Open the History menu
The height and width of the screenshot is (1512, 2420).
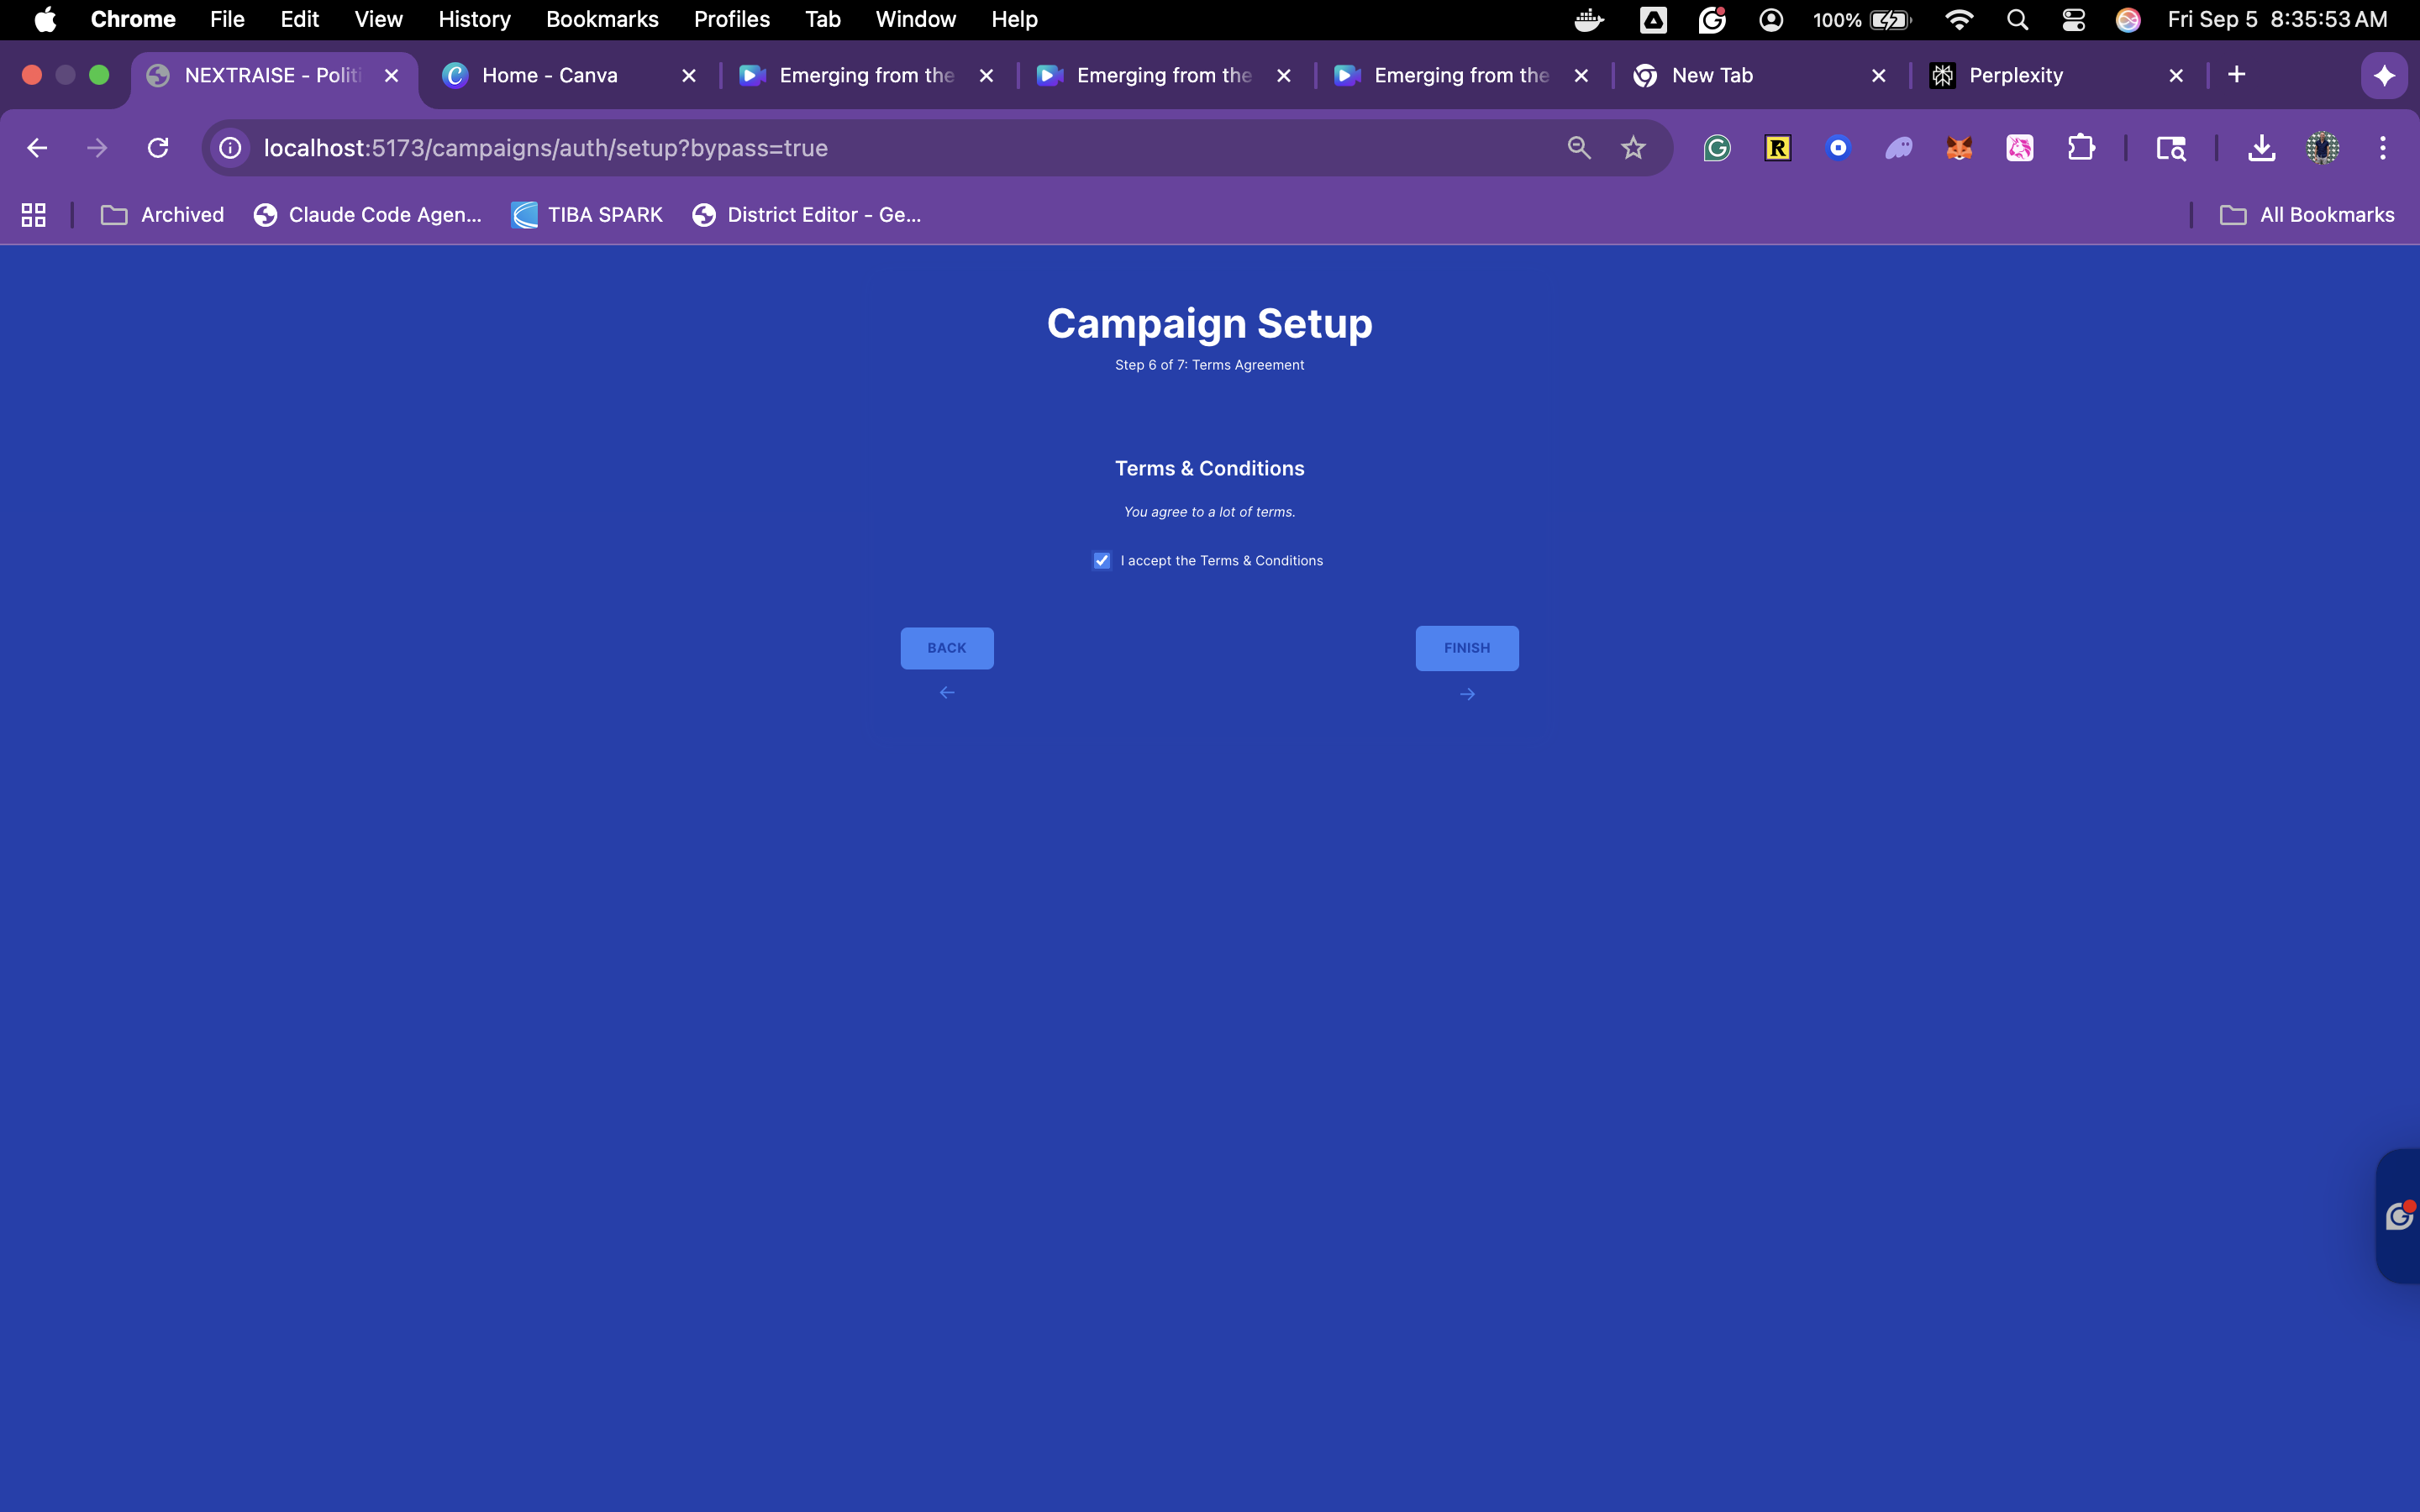tap(474, 19)
